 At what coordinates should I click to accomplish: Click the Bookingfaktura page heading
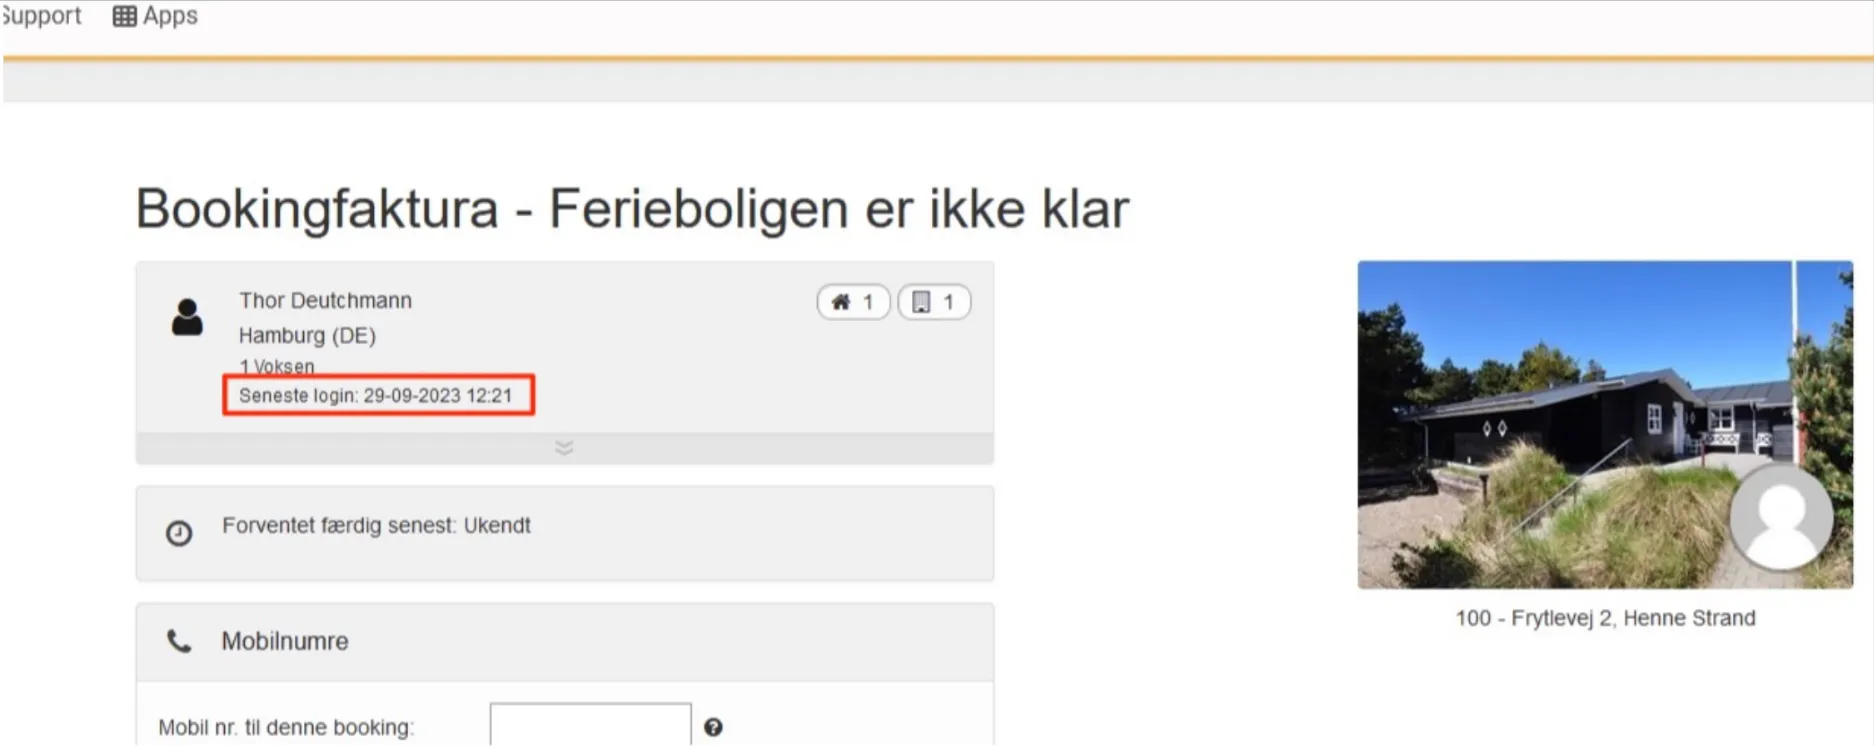tap(632, 209)
